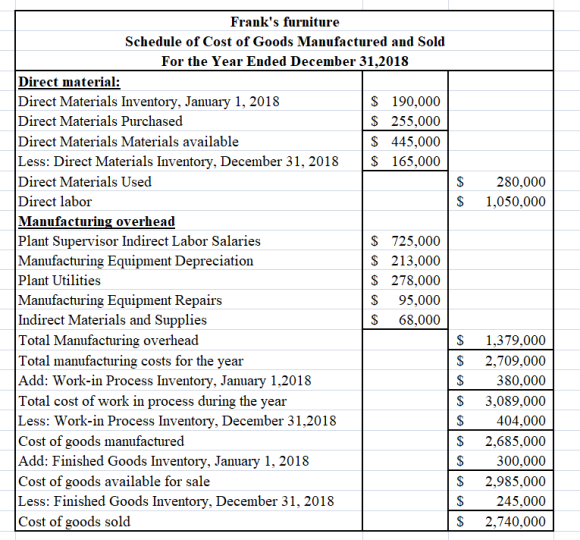This screenshot has height=540, width=580.
Task: Select the "For the Year Ended December 31,2018" cell
Action: tap(284, 61)
